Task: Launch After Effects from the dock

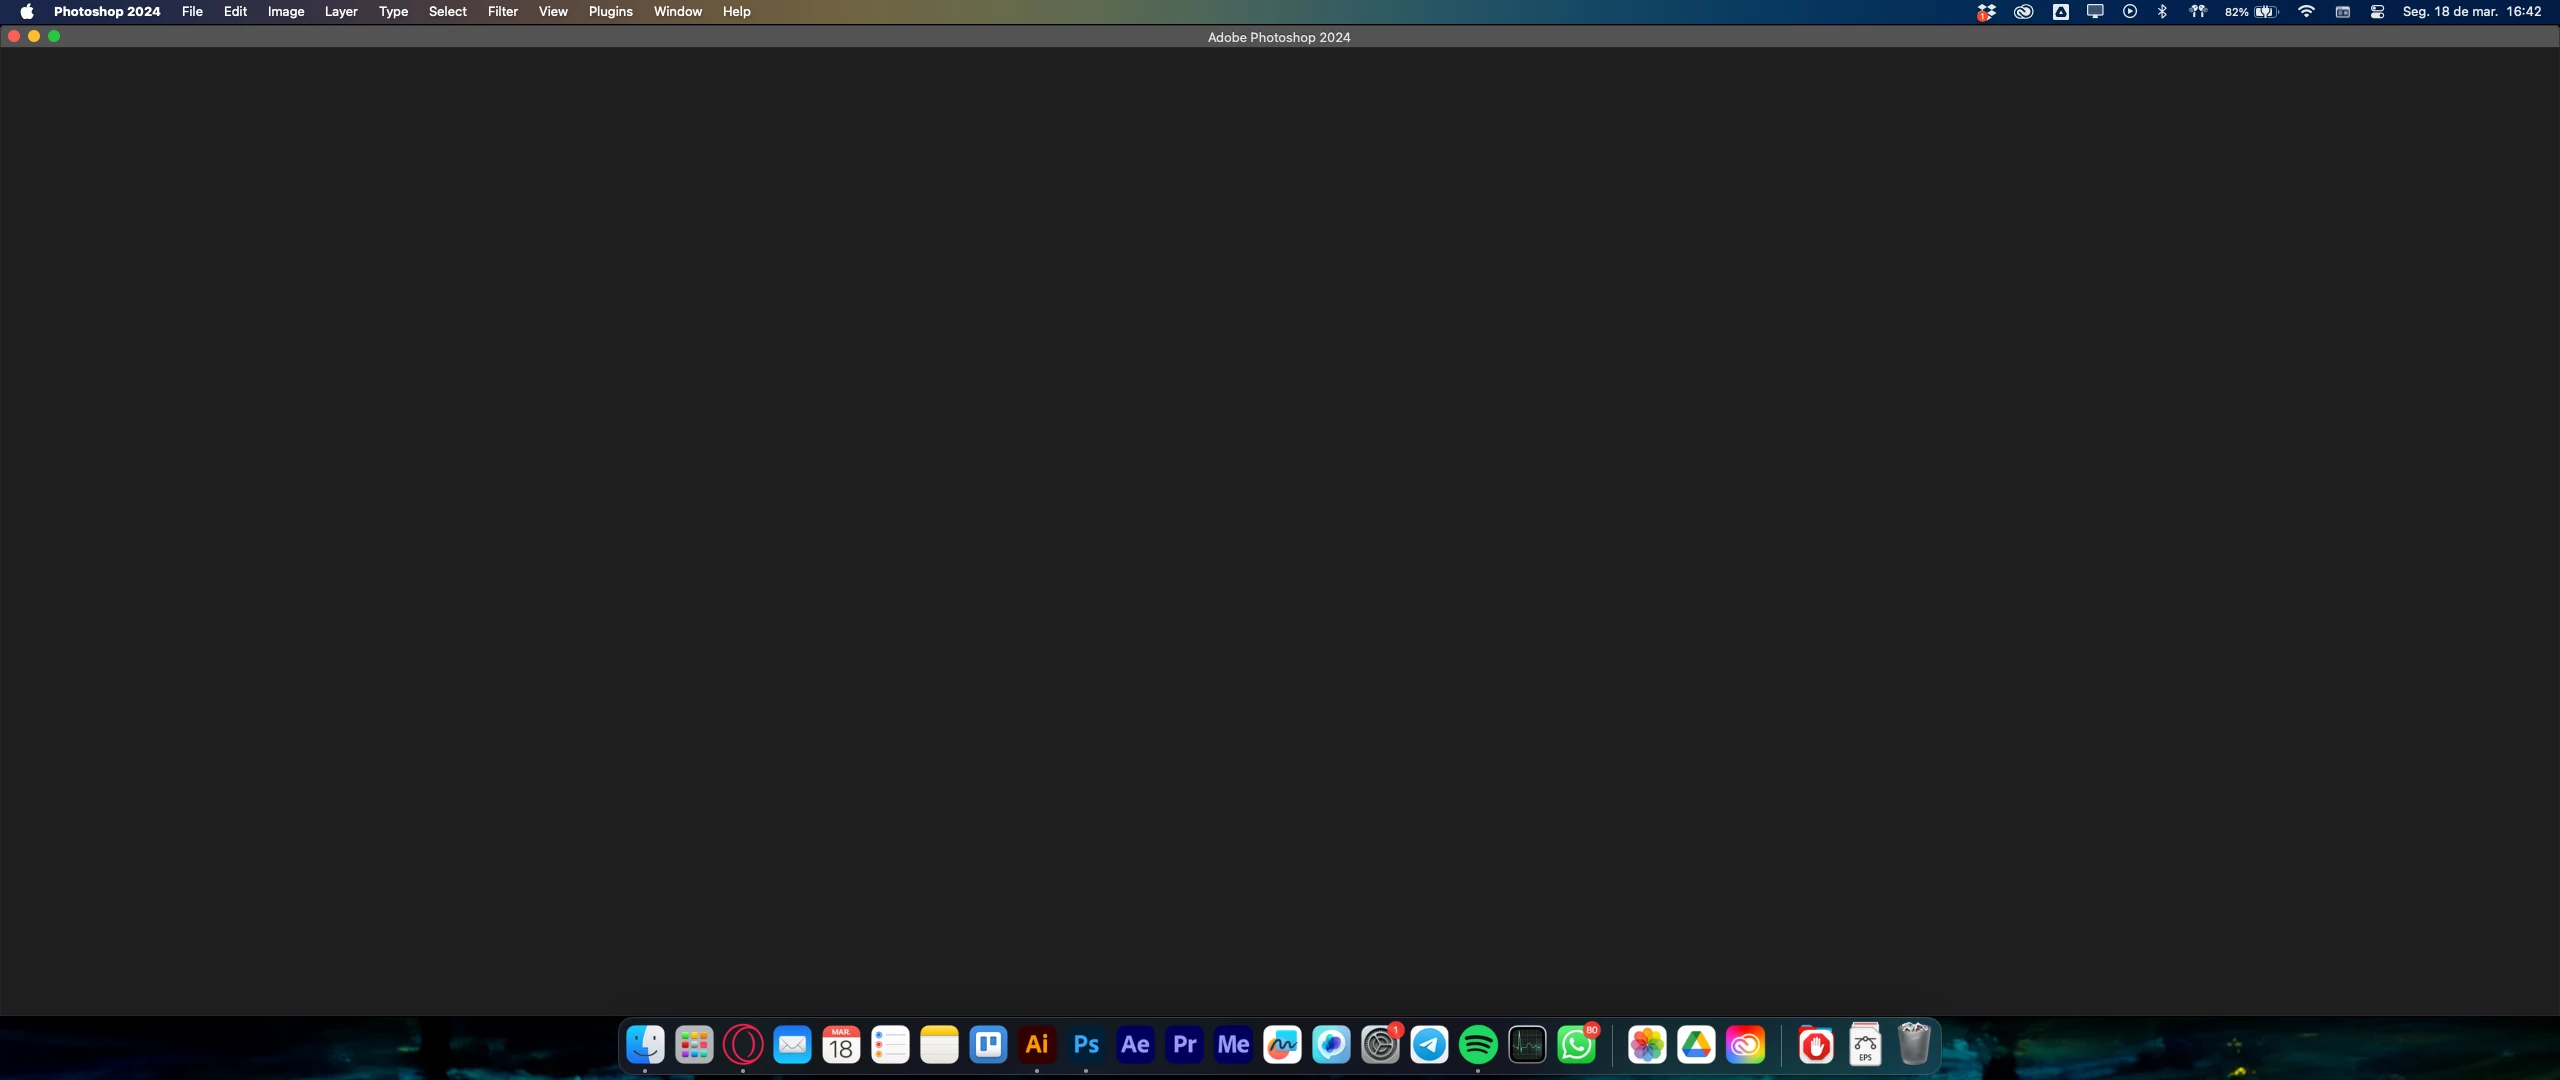Action: (1135, 1045)
